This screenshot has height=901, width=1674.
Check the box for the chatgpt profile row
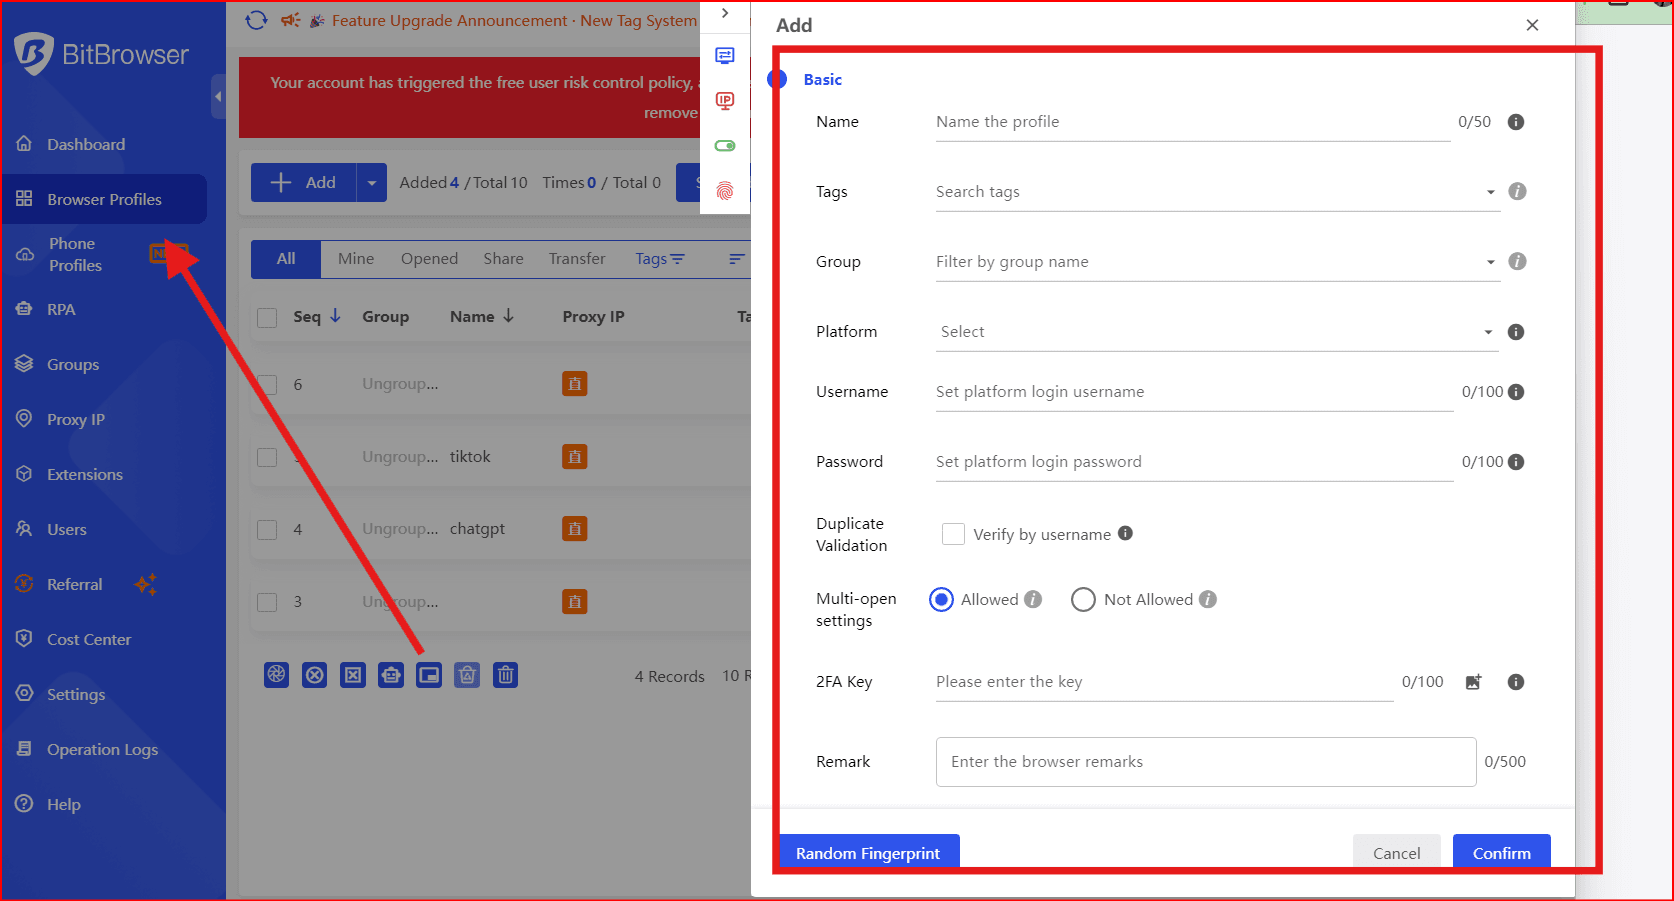click(267, 529)
